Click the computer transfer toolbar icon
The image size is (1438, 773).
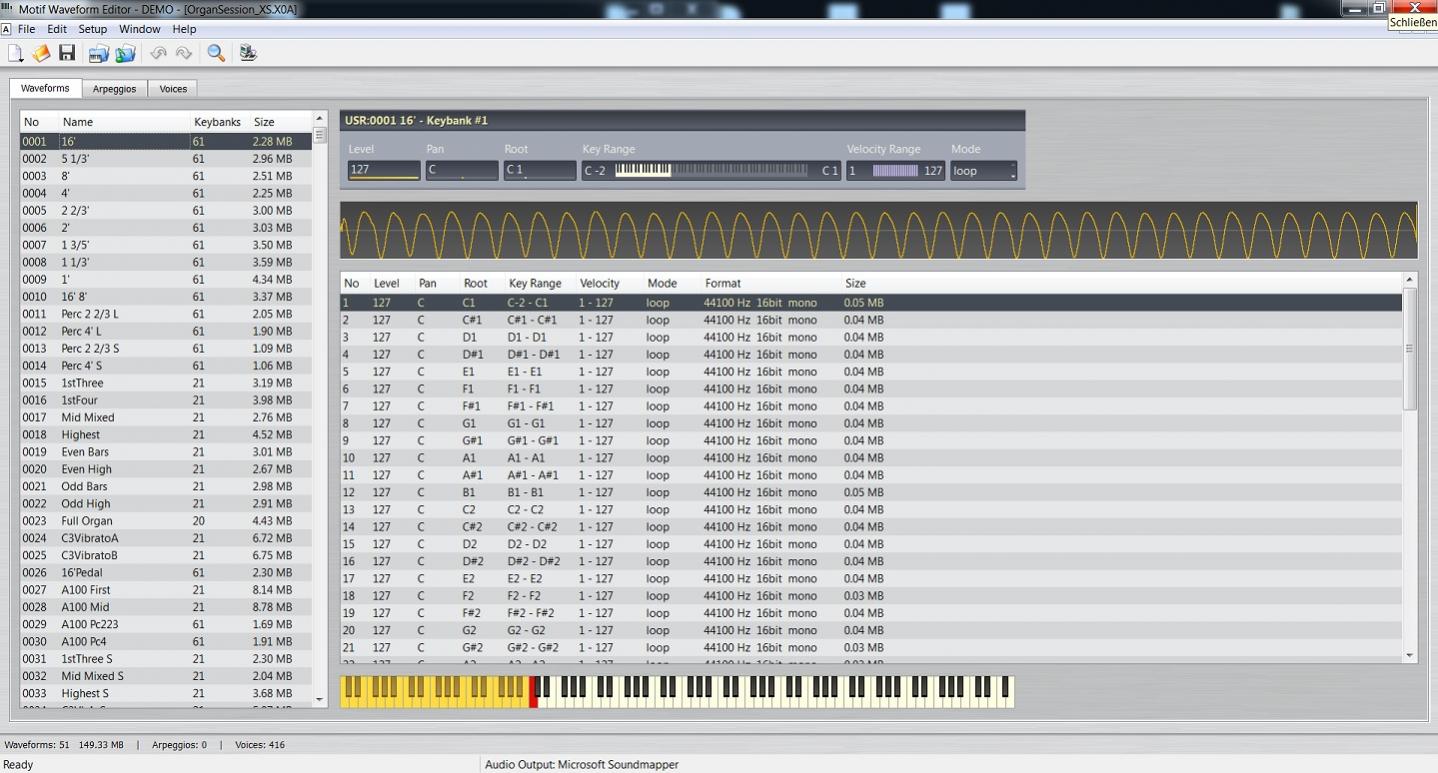[x=248, y=53]
